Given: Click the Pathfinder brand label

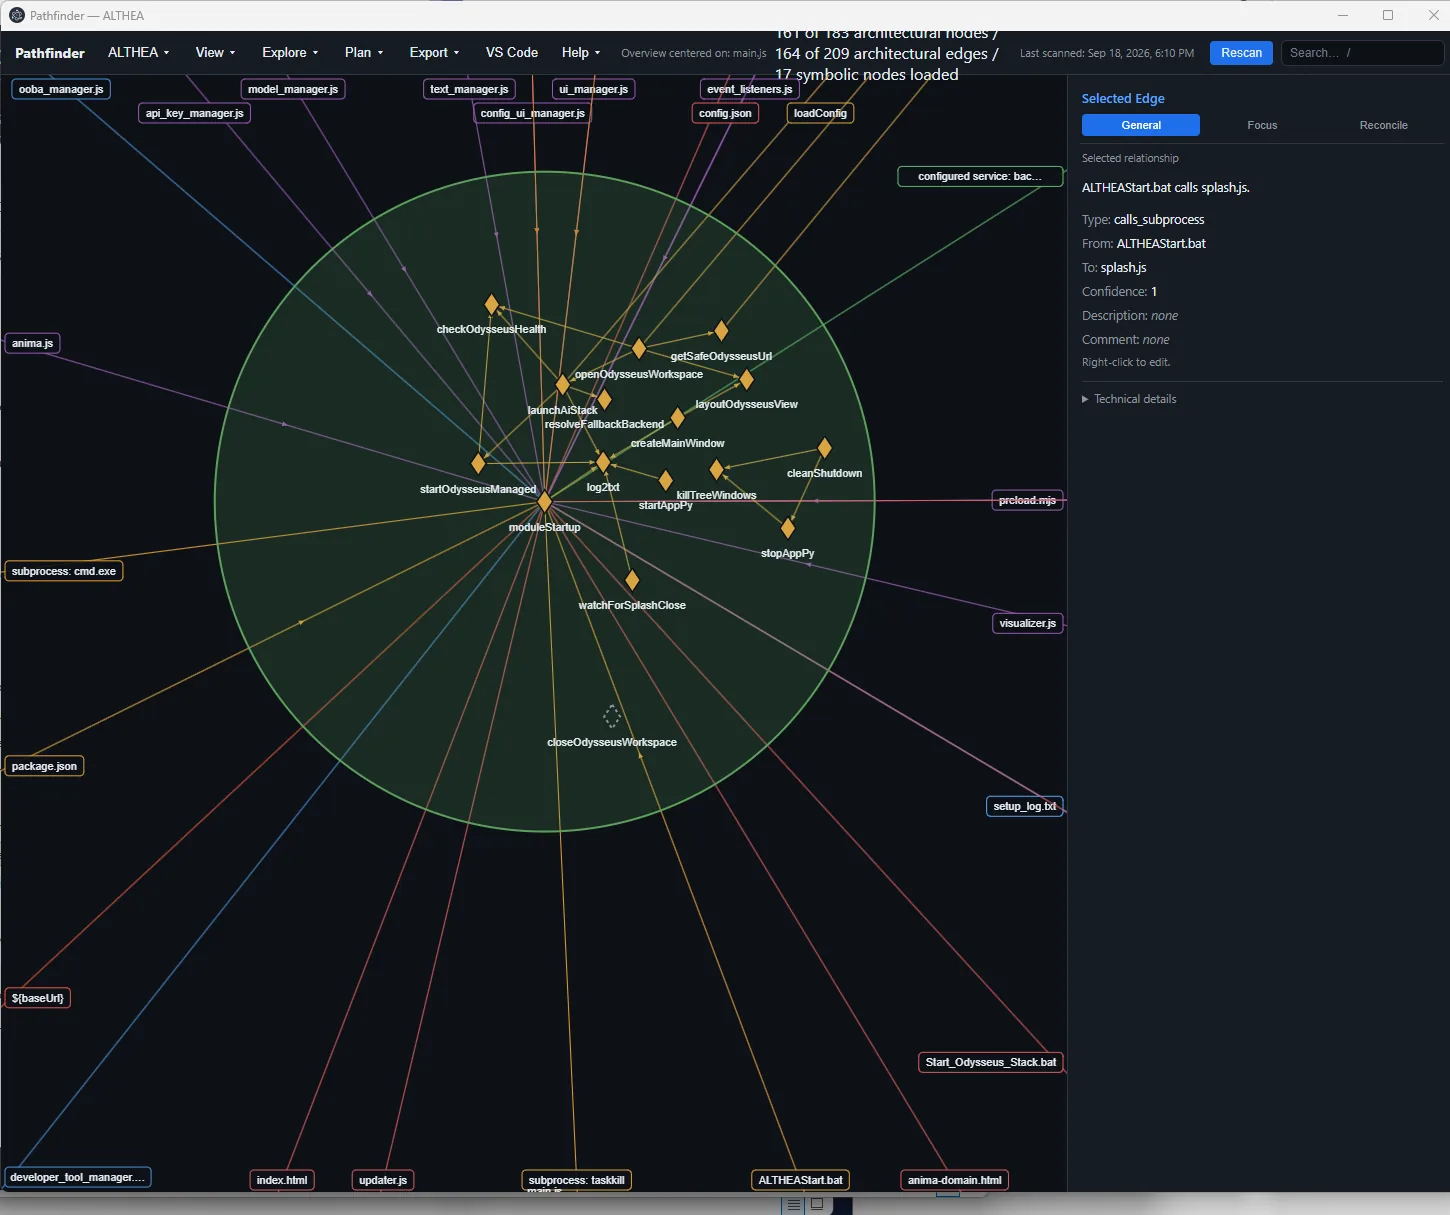Looking at the screenshot, I should pyautogui.click(x=50, y=53).
